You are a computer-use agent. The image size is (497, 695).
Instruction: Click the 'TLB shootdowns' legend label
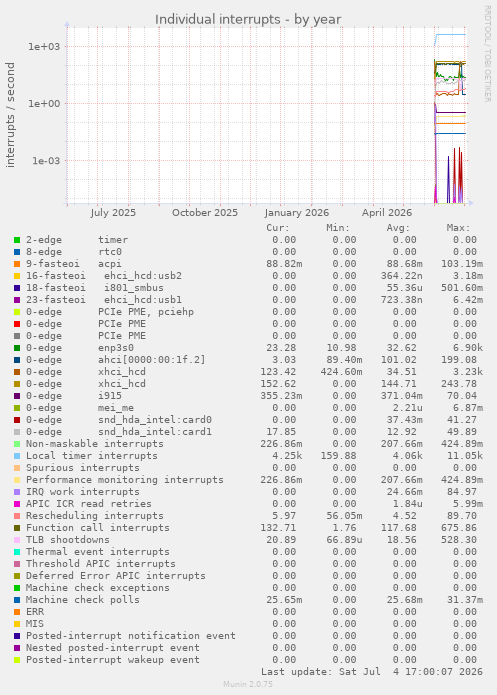67,540
